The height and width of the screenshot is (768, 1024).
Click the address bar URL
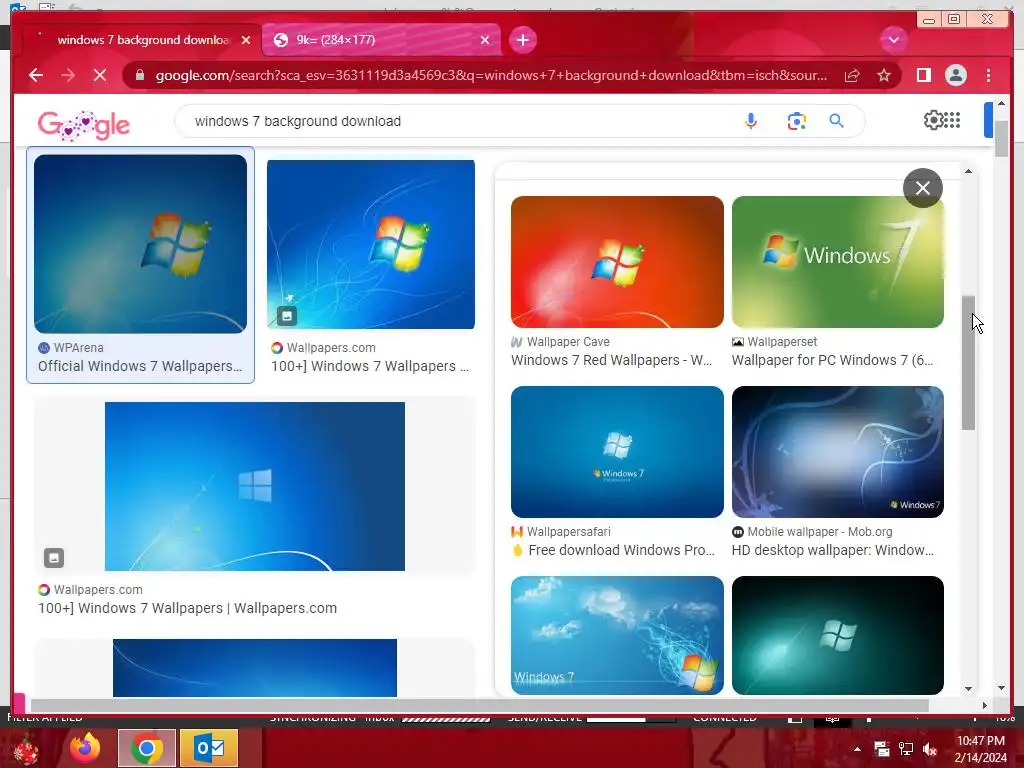pyautogui.click(x=491, y=76)
